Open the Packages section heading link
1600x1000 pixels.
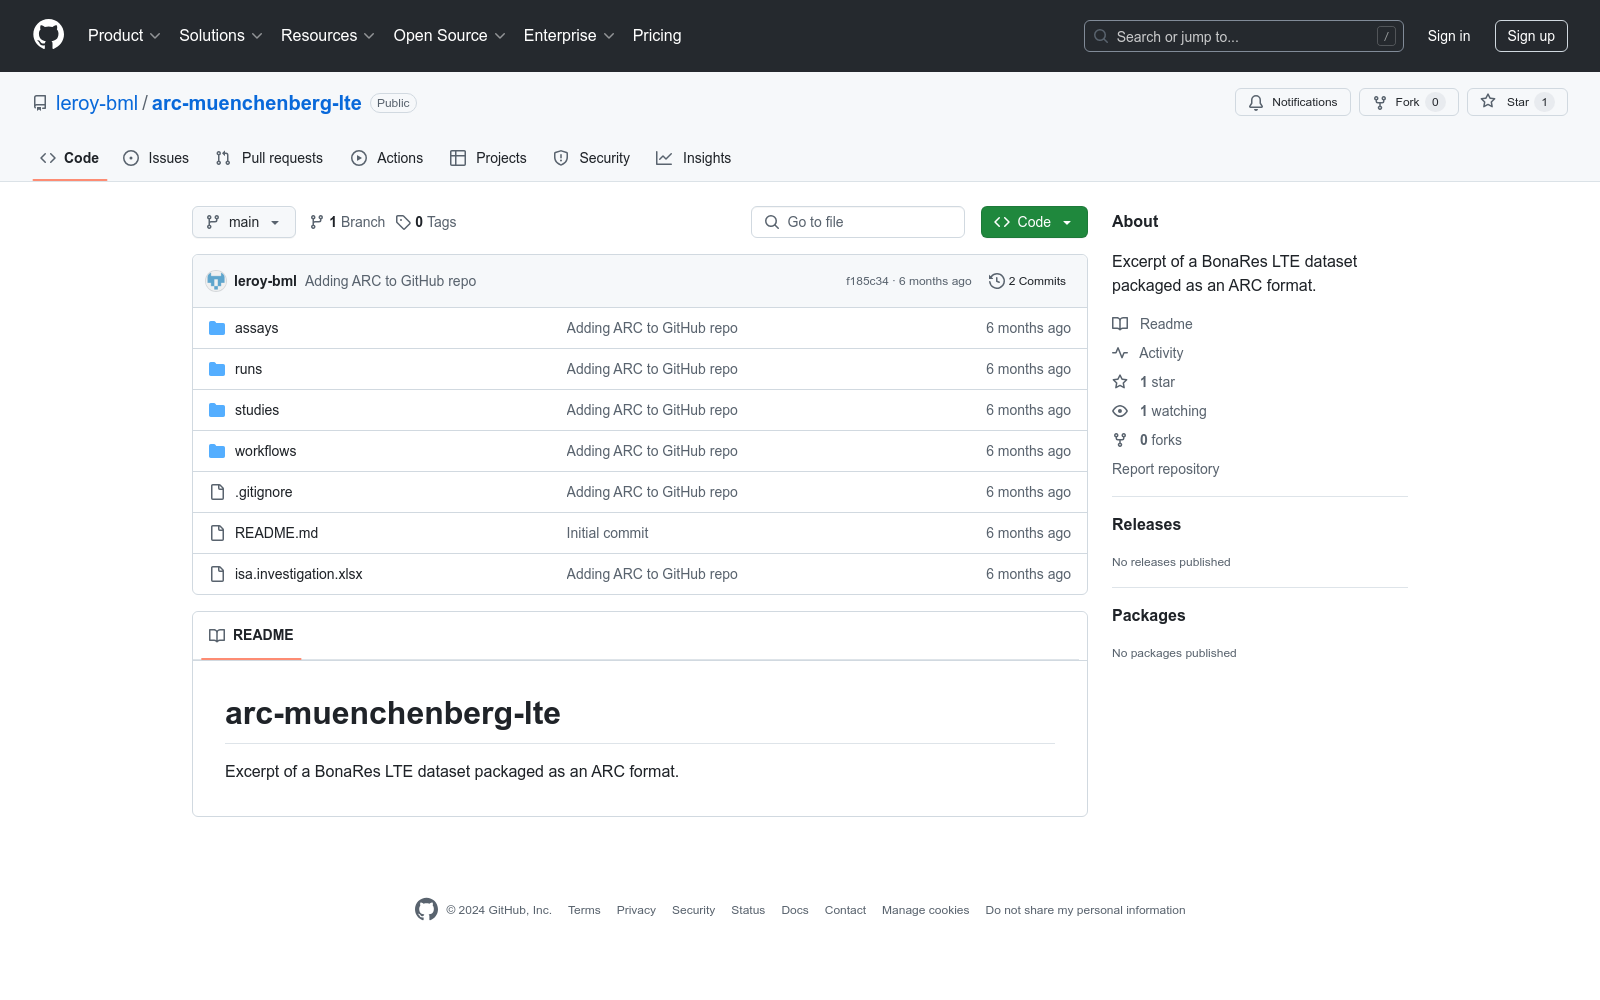coord(1148,615)
